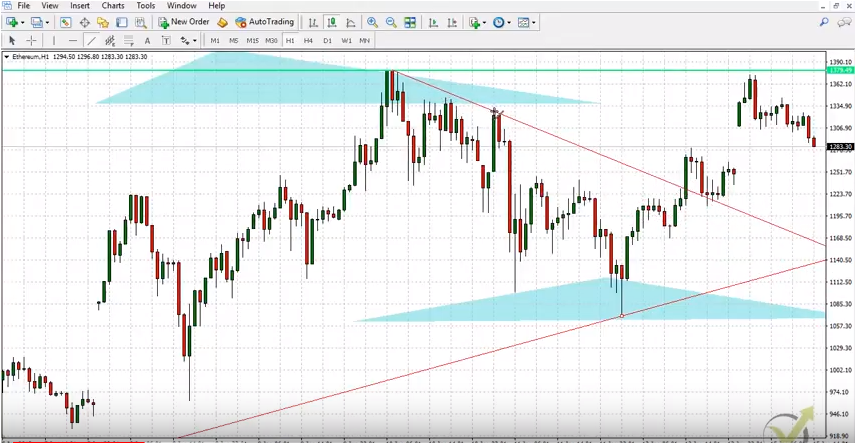
Task: Click the Ethereum,H1 chart title text
Action: (29, 56)
